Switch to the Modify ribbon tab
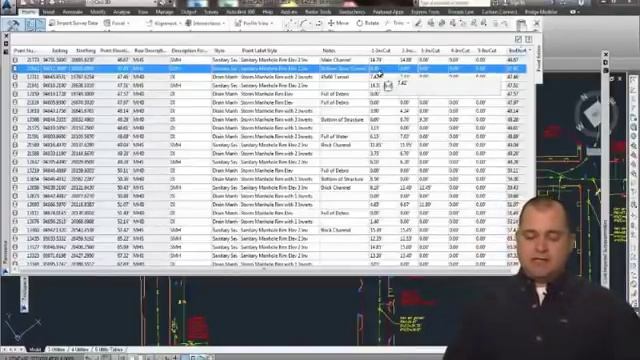 tap(98, 12)
